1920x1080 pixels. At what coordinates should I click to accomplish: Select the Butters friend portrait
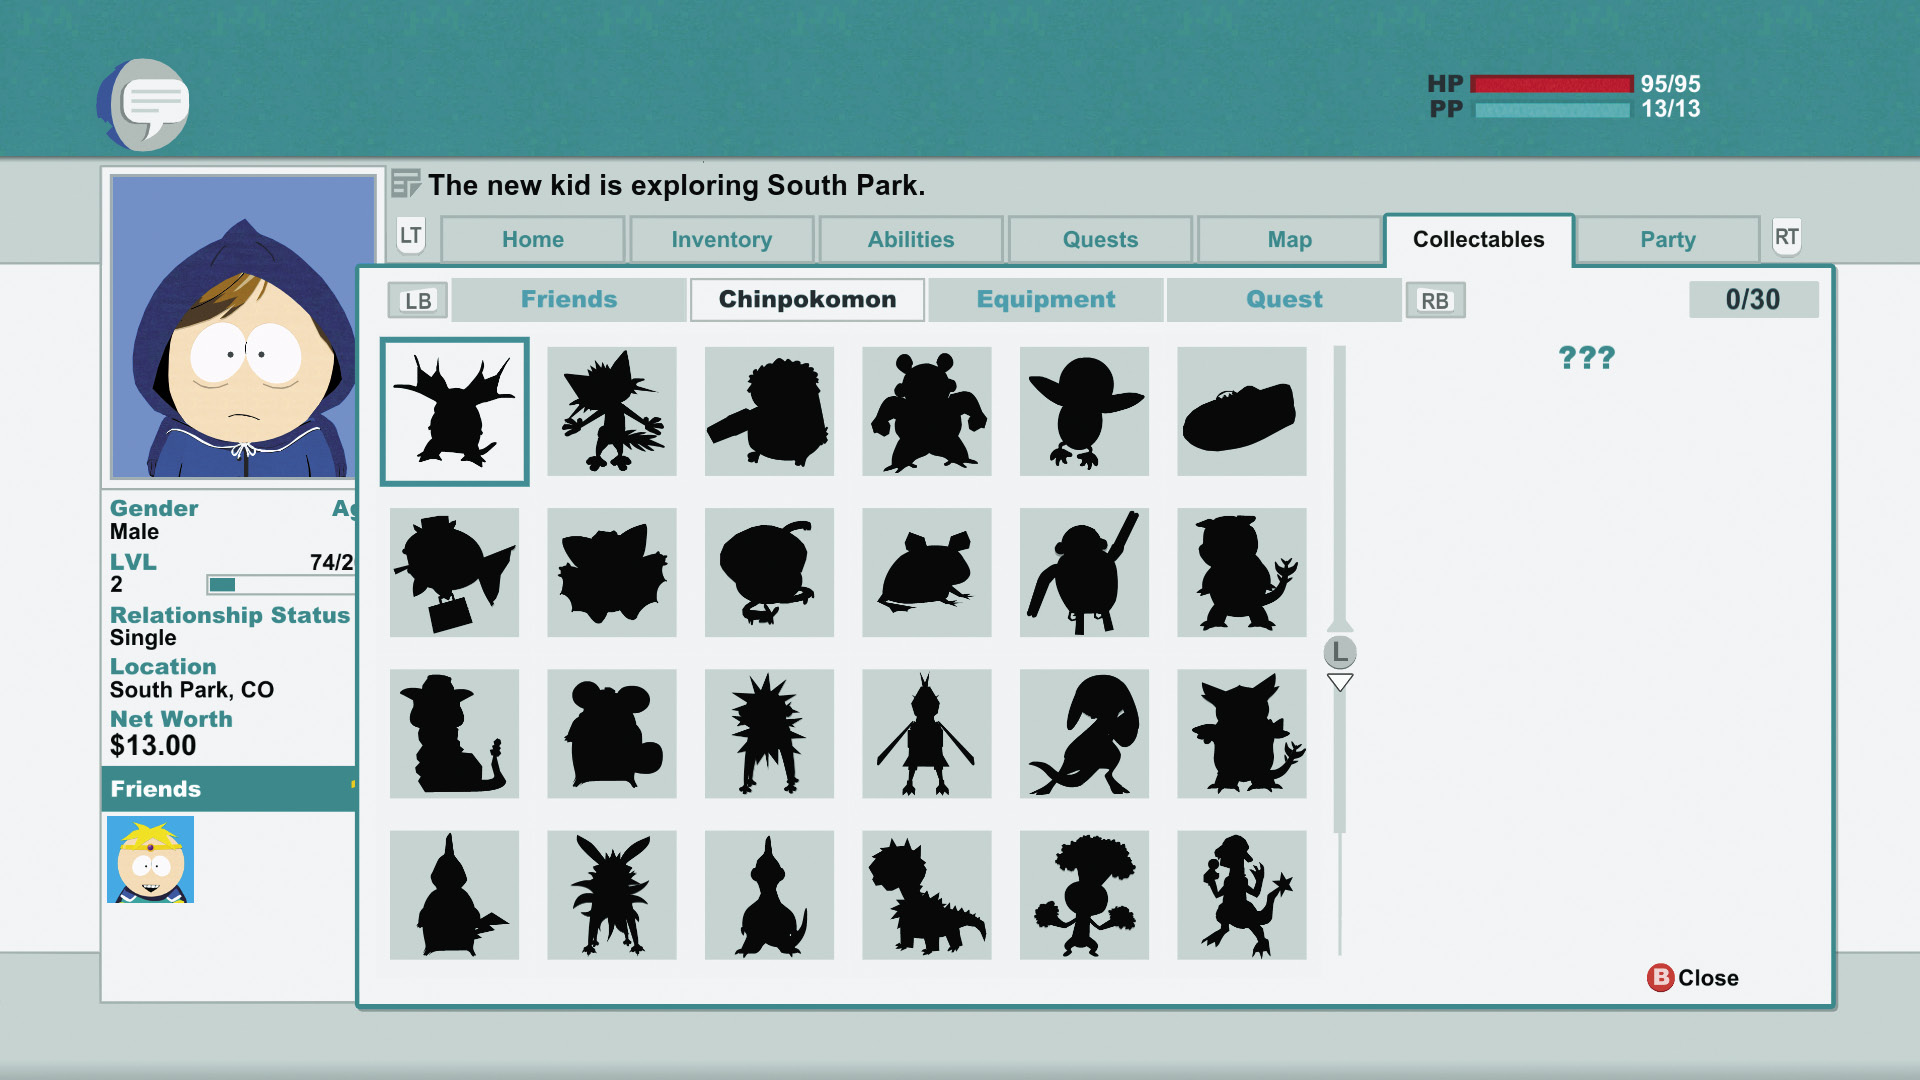150,860
